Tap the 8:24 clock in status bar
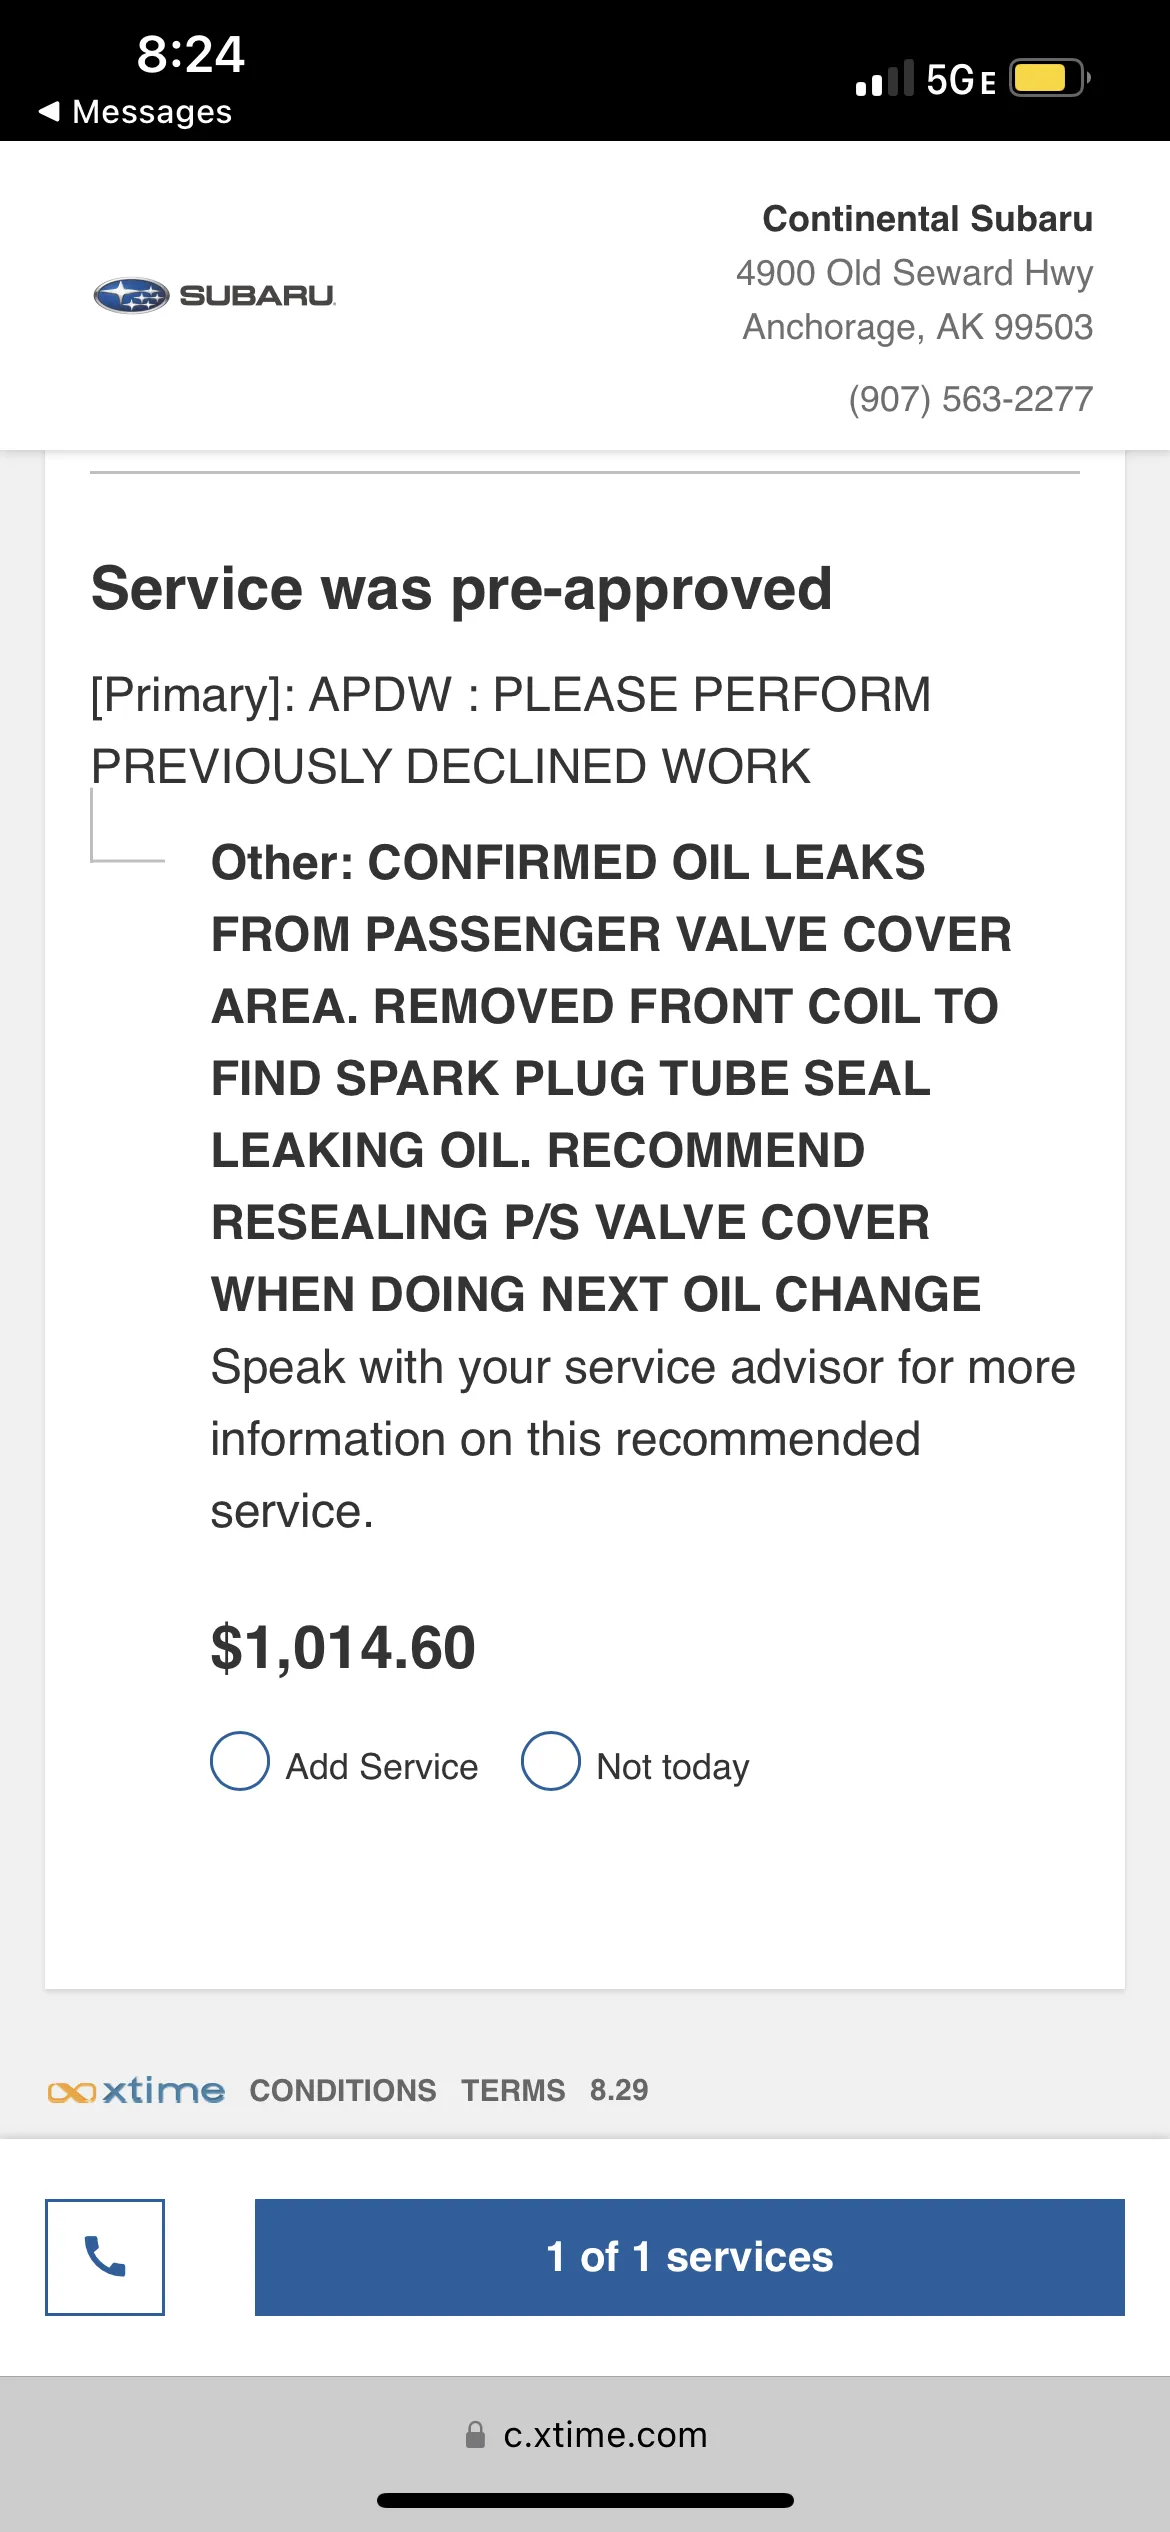 tap(190, 54)
